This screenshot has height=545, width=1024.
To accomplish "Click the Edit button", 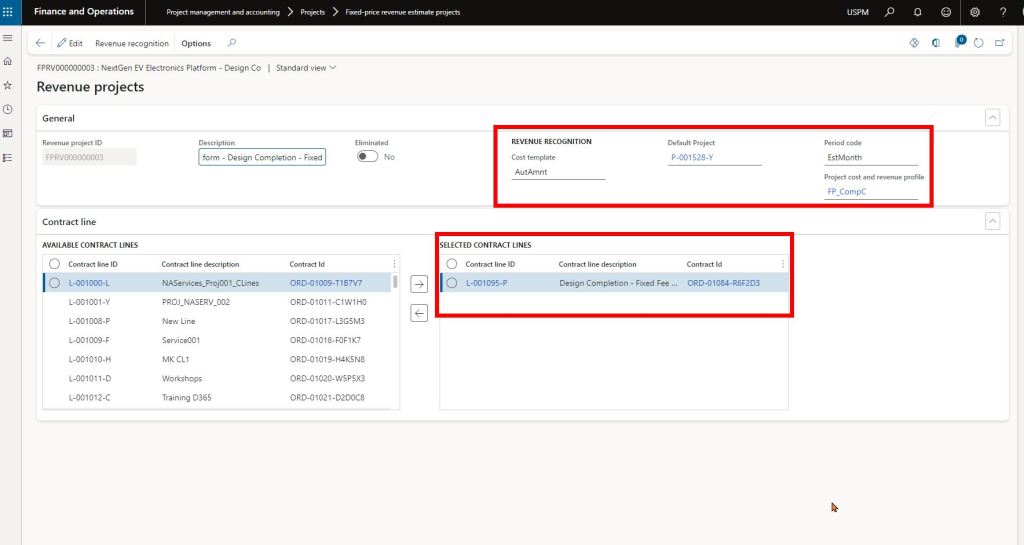I will click(70, 43).
